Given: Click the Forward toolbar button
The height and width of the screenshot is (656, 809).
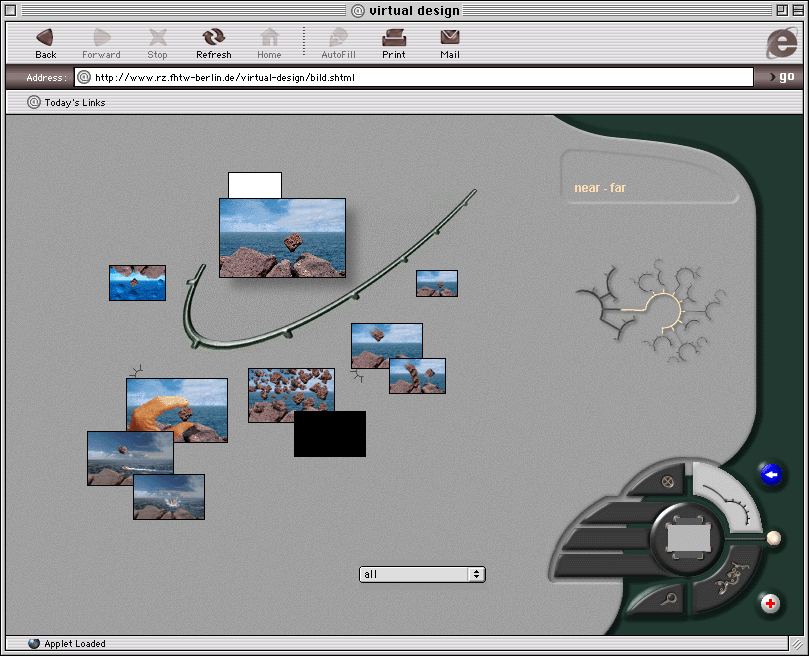Looking at the screenshot, I should 101,44.
